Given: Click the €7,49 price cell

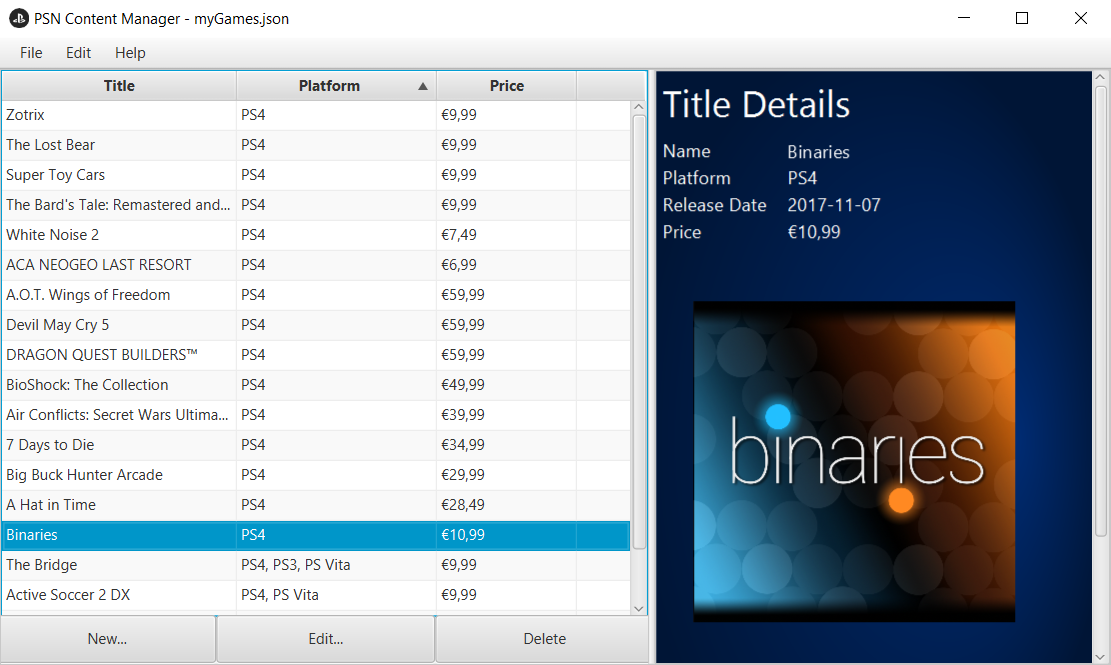Looking at the screenshot, I should click(507, 234).
